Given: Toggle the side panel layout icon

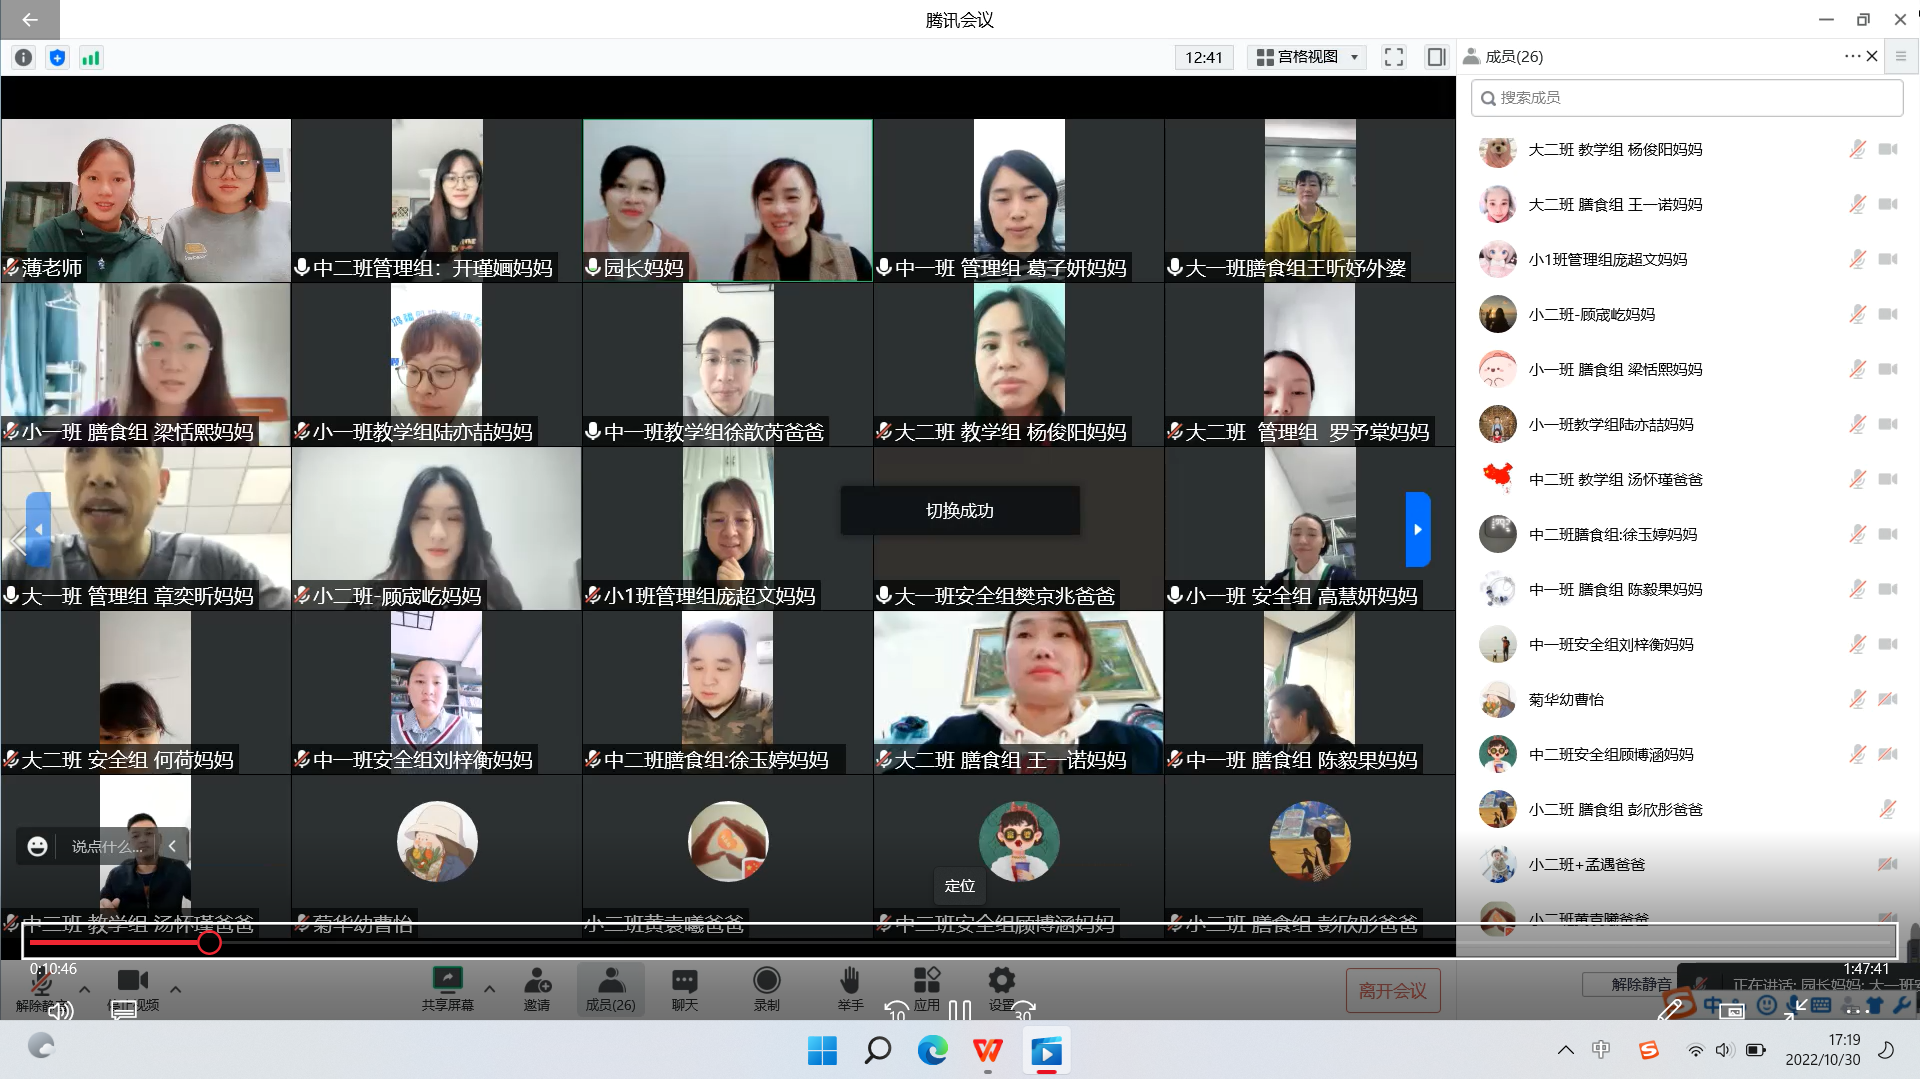Looking at the screenshot, I should pos(1436,57).
